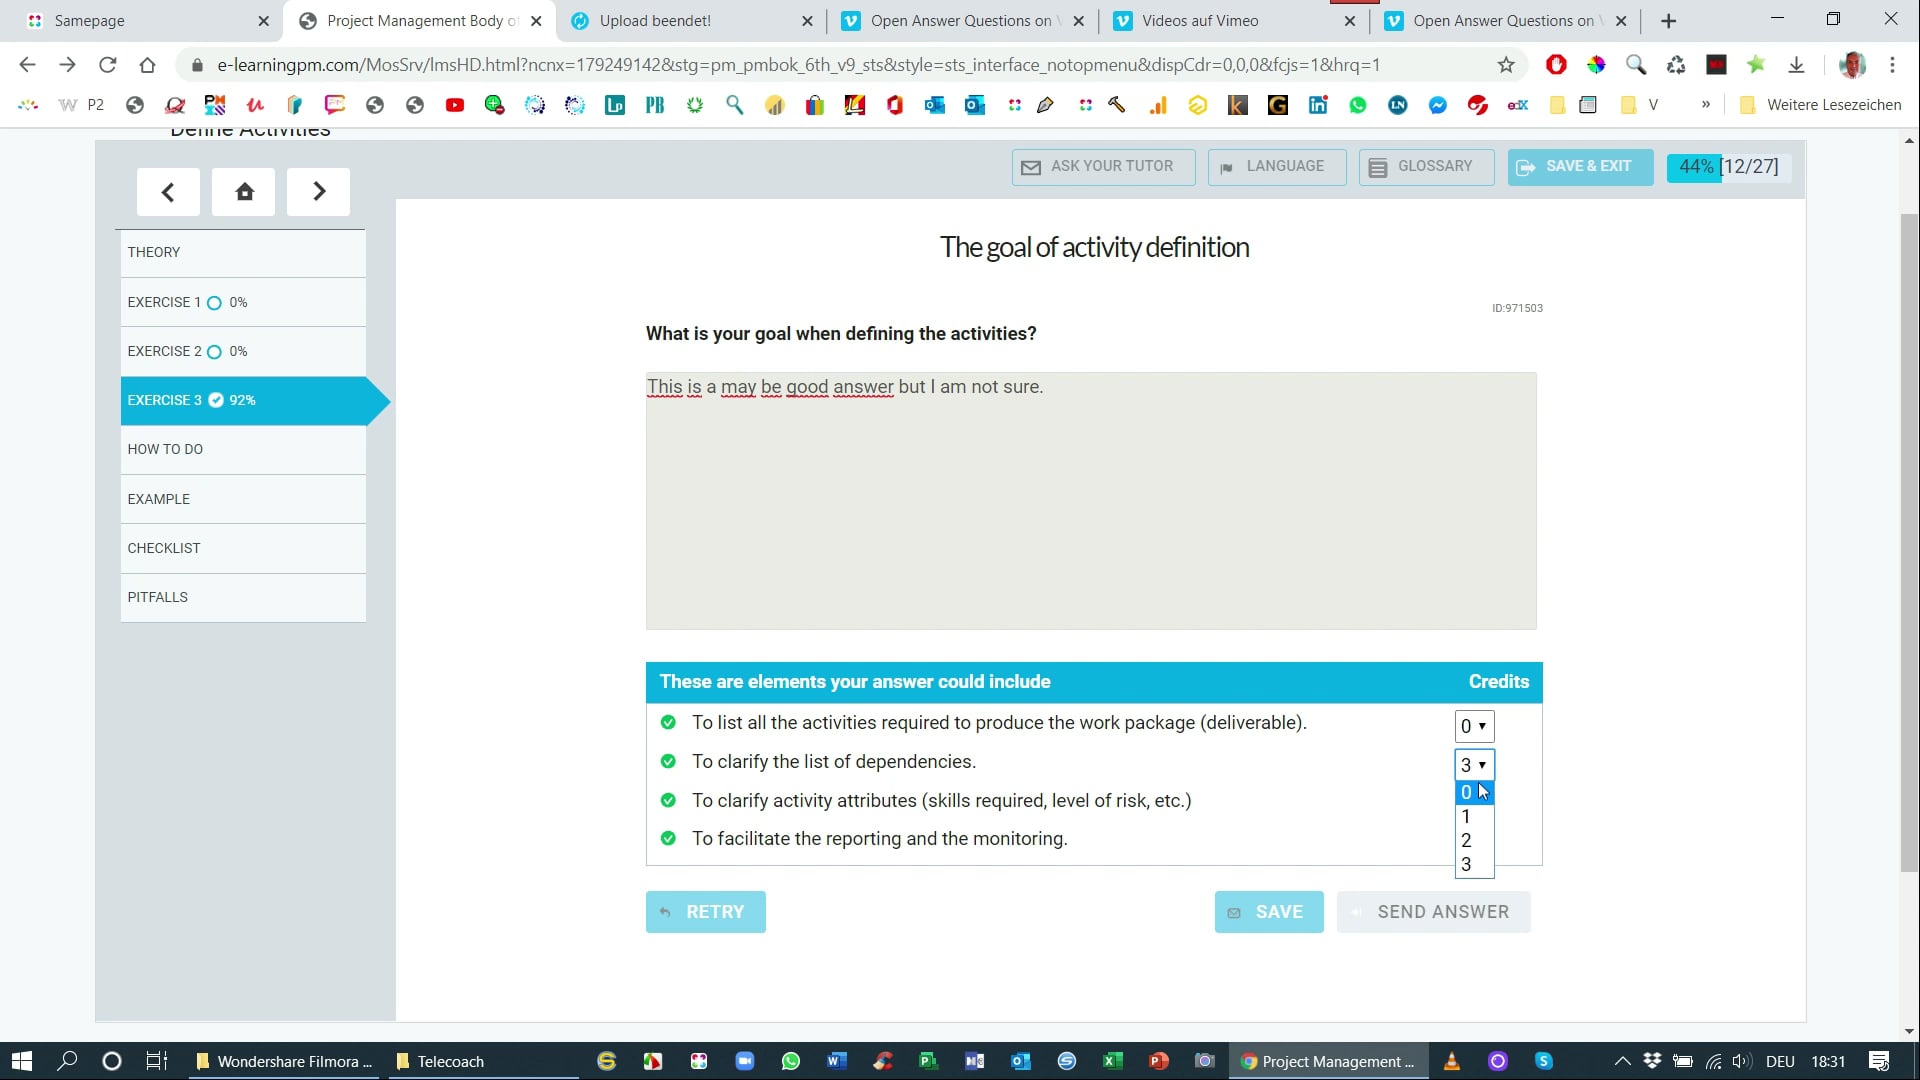This screenshot has width=1920, height=1080.
Task: Collapse credits dropdown for dependencies row
Action: coord(1474,765)
